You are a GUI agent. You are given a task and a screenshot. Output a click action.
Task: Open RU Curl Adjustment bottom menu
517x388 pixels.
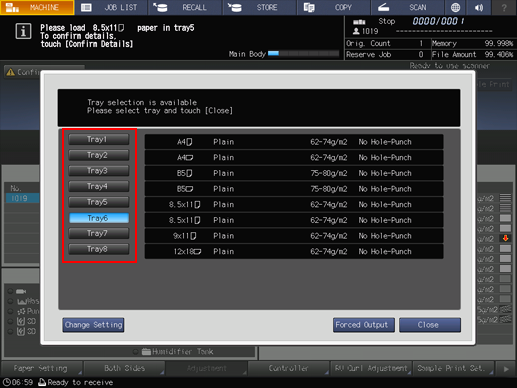371,368
